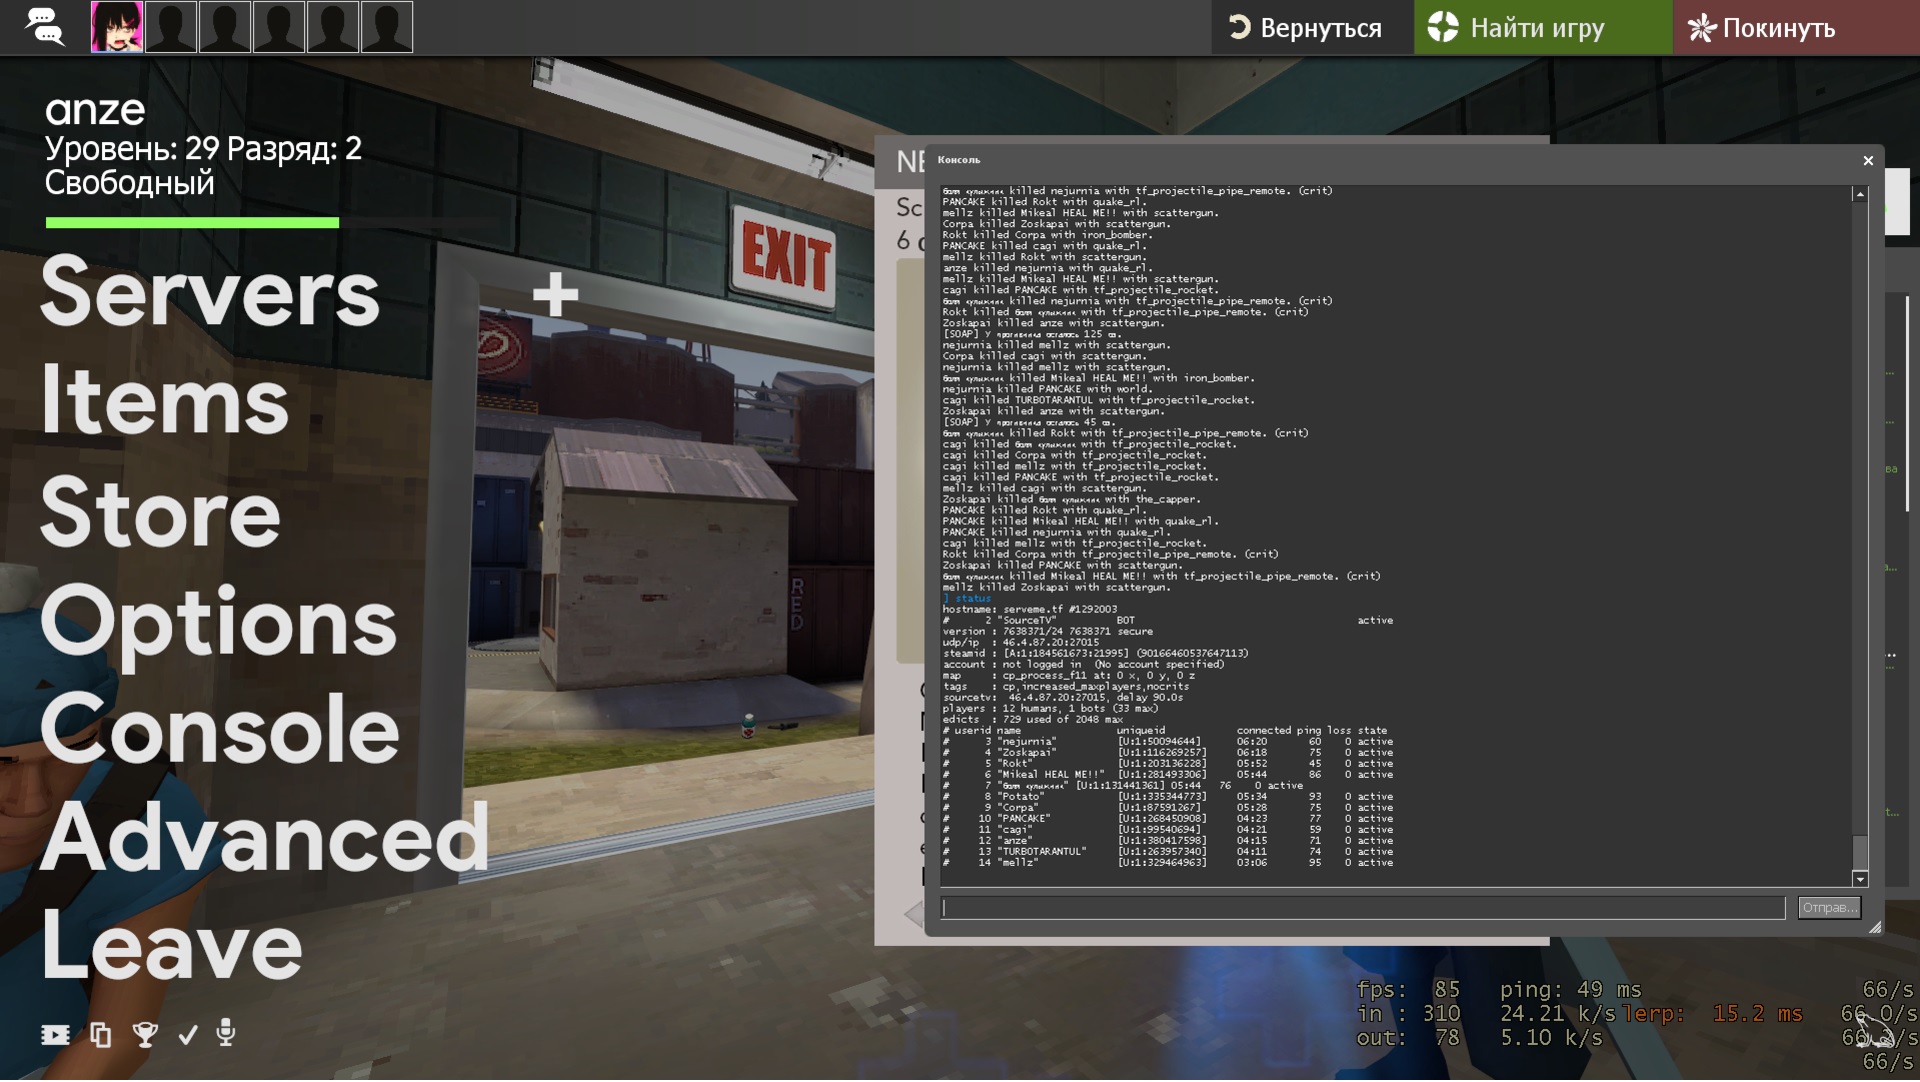Click the Отправ... submit button
The image size is (1920, 1082).
tap(1829, 908)
